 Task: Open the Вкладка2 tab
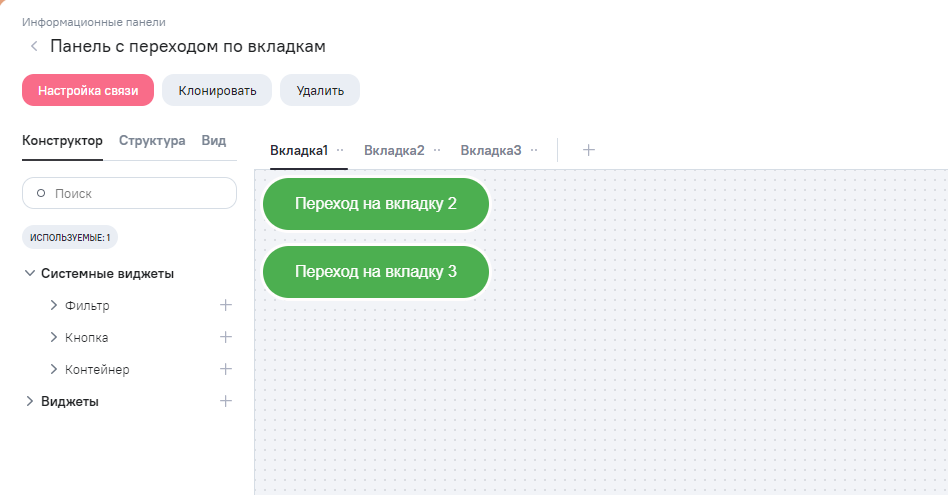click(x=394, y=150)
